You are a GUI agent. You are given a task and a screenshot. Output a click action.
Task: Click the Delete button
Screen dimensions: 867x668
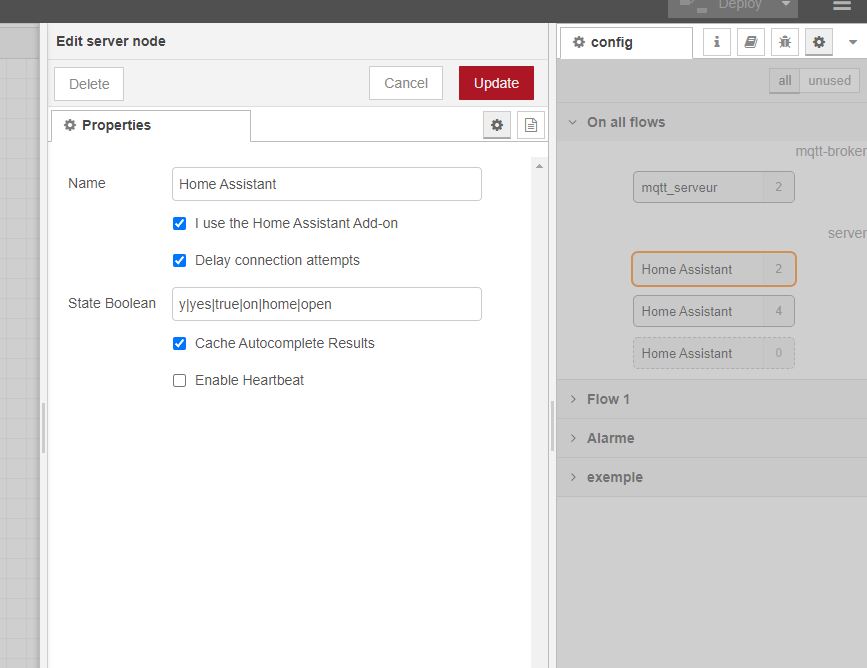point(89,84)
